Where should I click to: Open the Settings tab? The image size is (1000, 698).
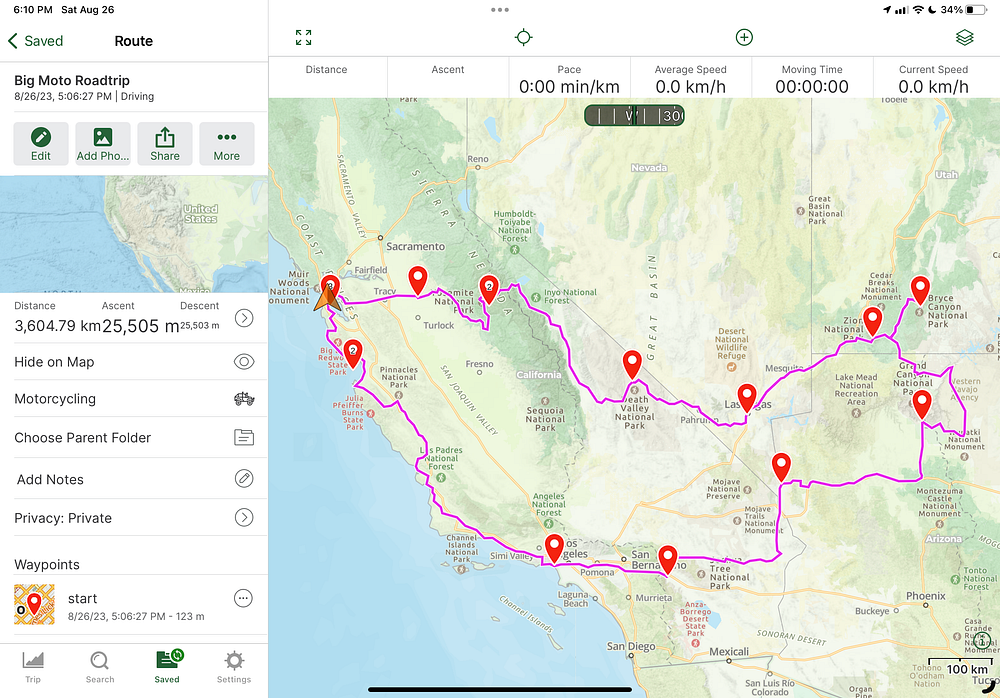(234, 667)
